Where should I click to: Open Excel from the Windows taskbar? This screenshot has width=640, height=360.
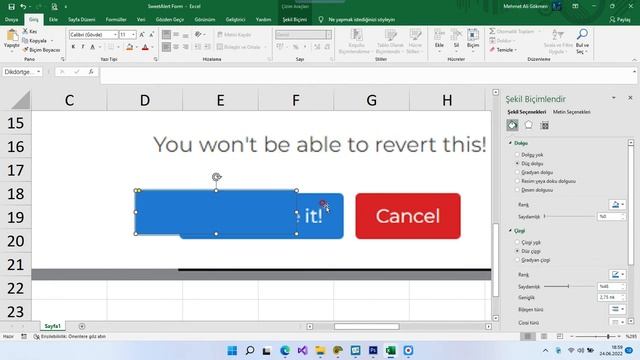[391, 351]
